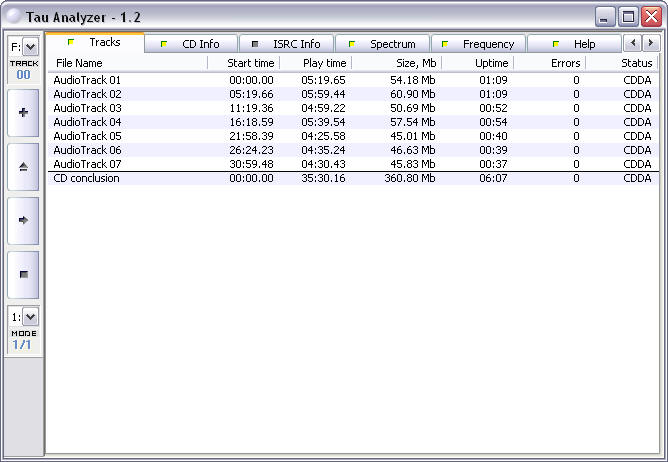Click the Play time column header

point(315,63)
